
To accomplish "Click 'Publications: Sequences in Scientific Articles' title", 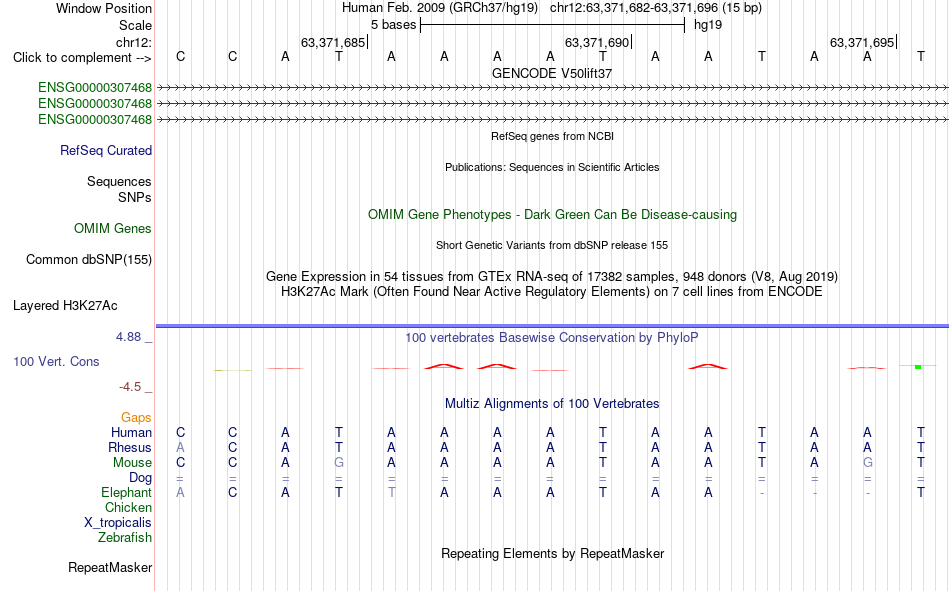I will 552,167.
